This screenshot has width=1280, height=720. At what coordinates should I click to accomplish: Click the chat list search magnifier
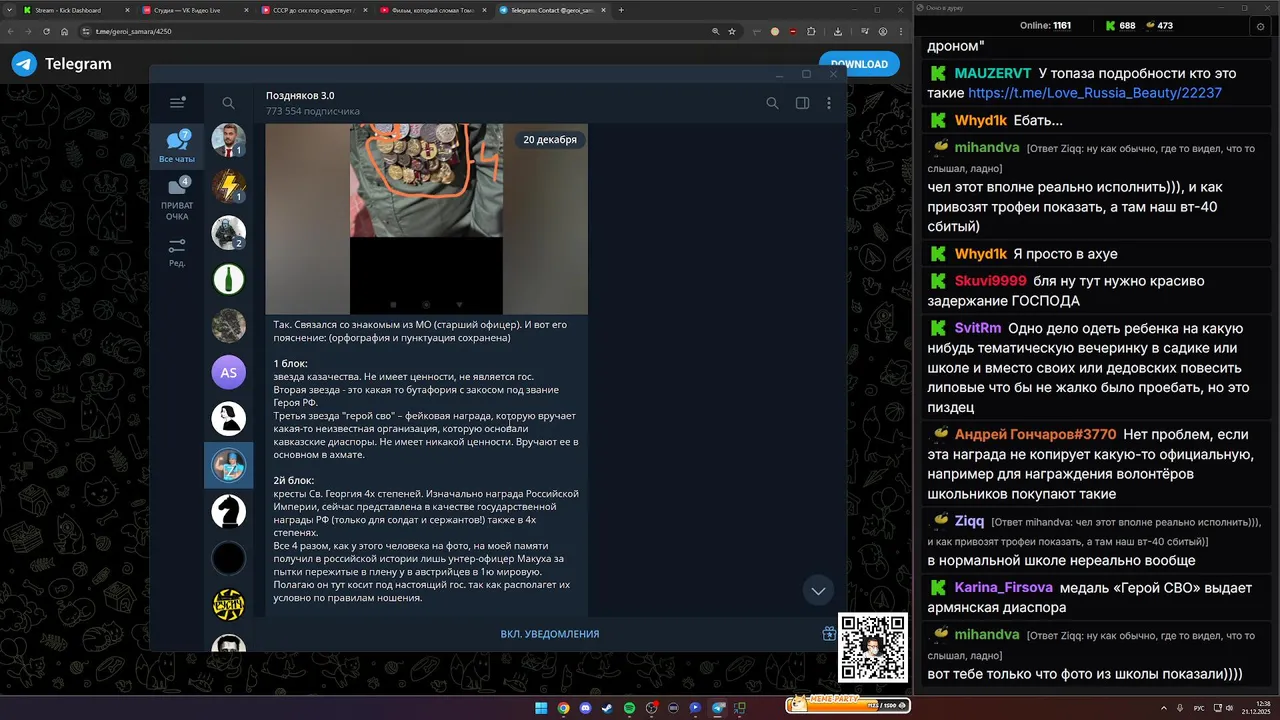[228, 103]
